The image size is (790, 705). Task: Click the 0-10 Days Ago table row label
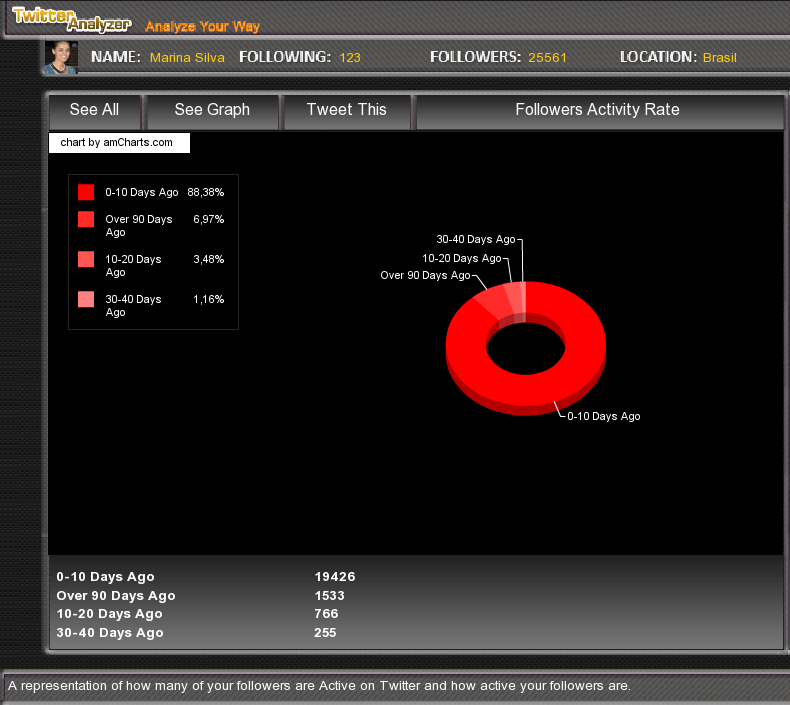click(x=105, y=576)
